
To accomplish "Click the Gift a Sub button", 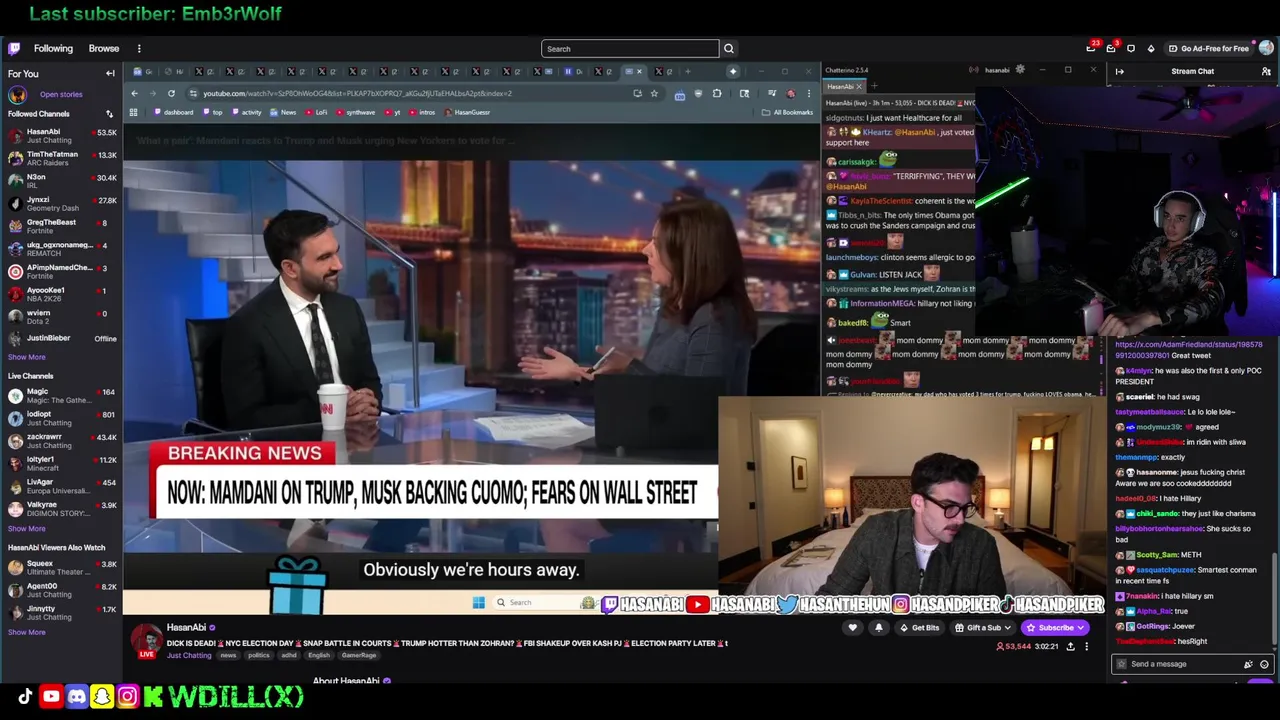I will pos(982,628).
